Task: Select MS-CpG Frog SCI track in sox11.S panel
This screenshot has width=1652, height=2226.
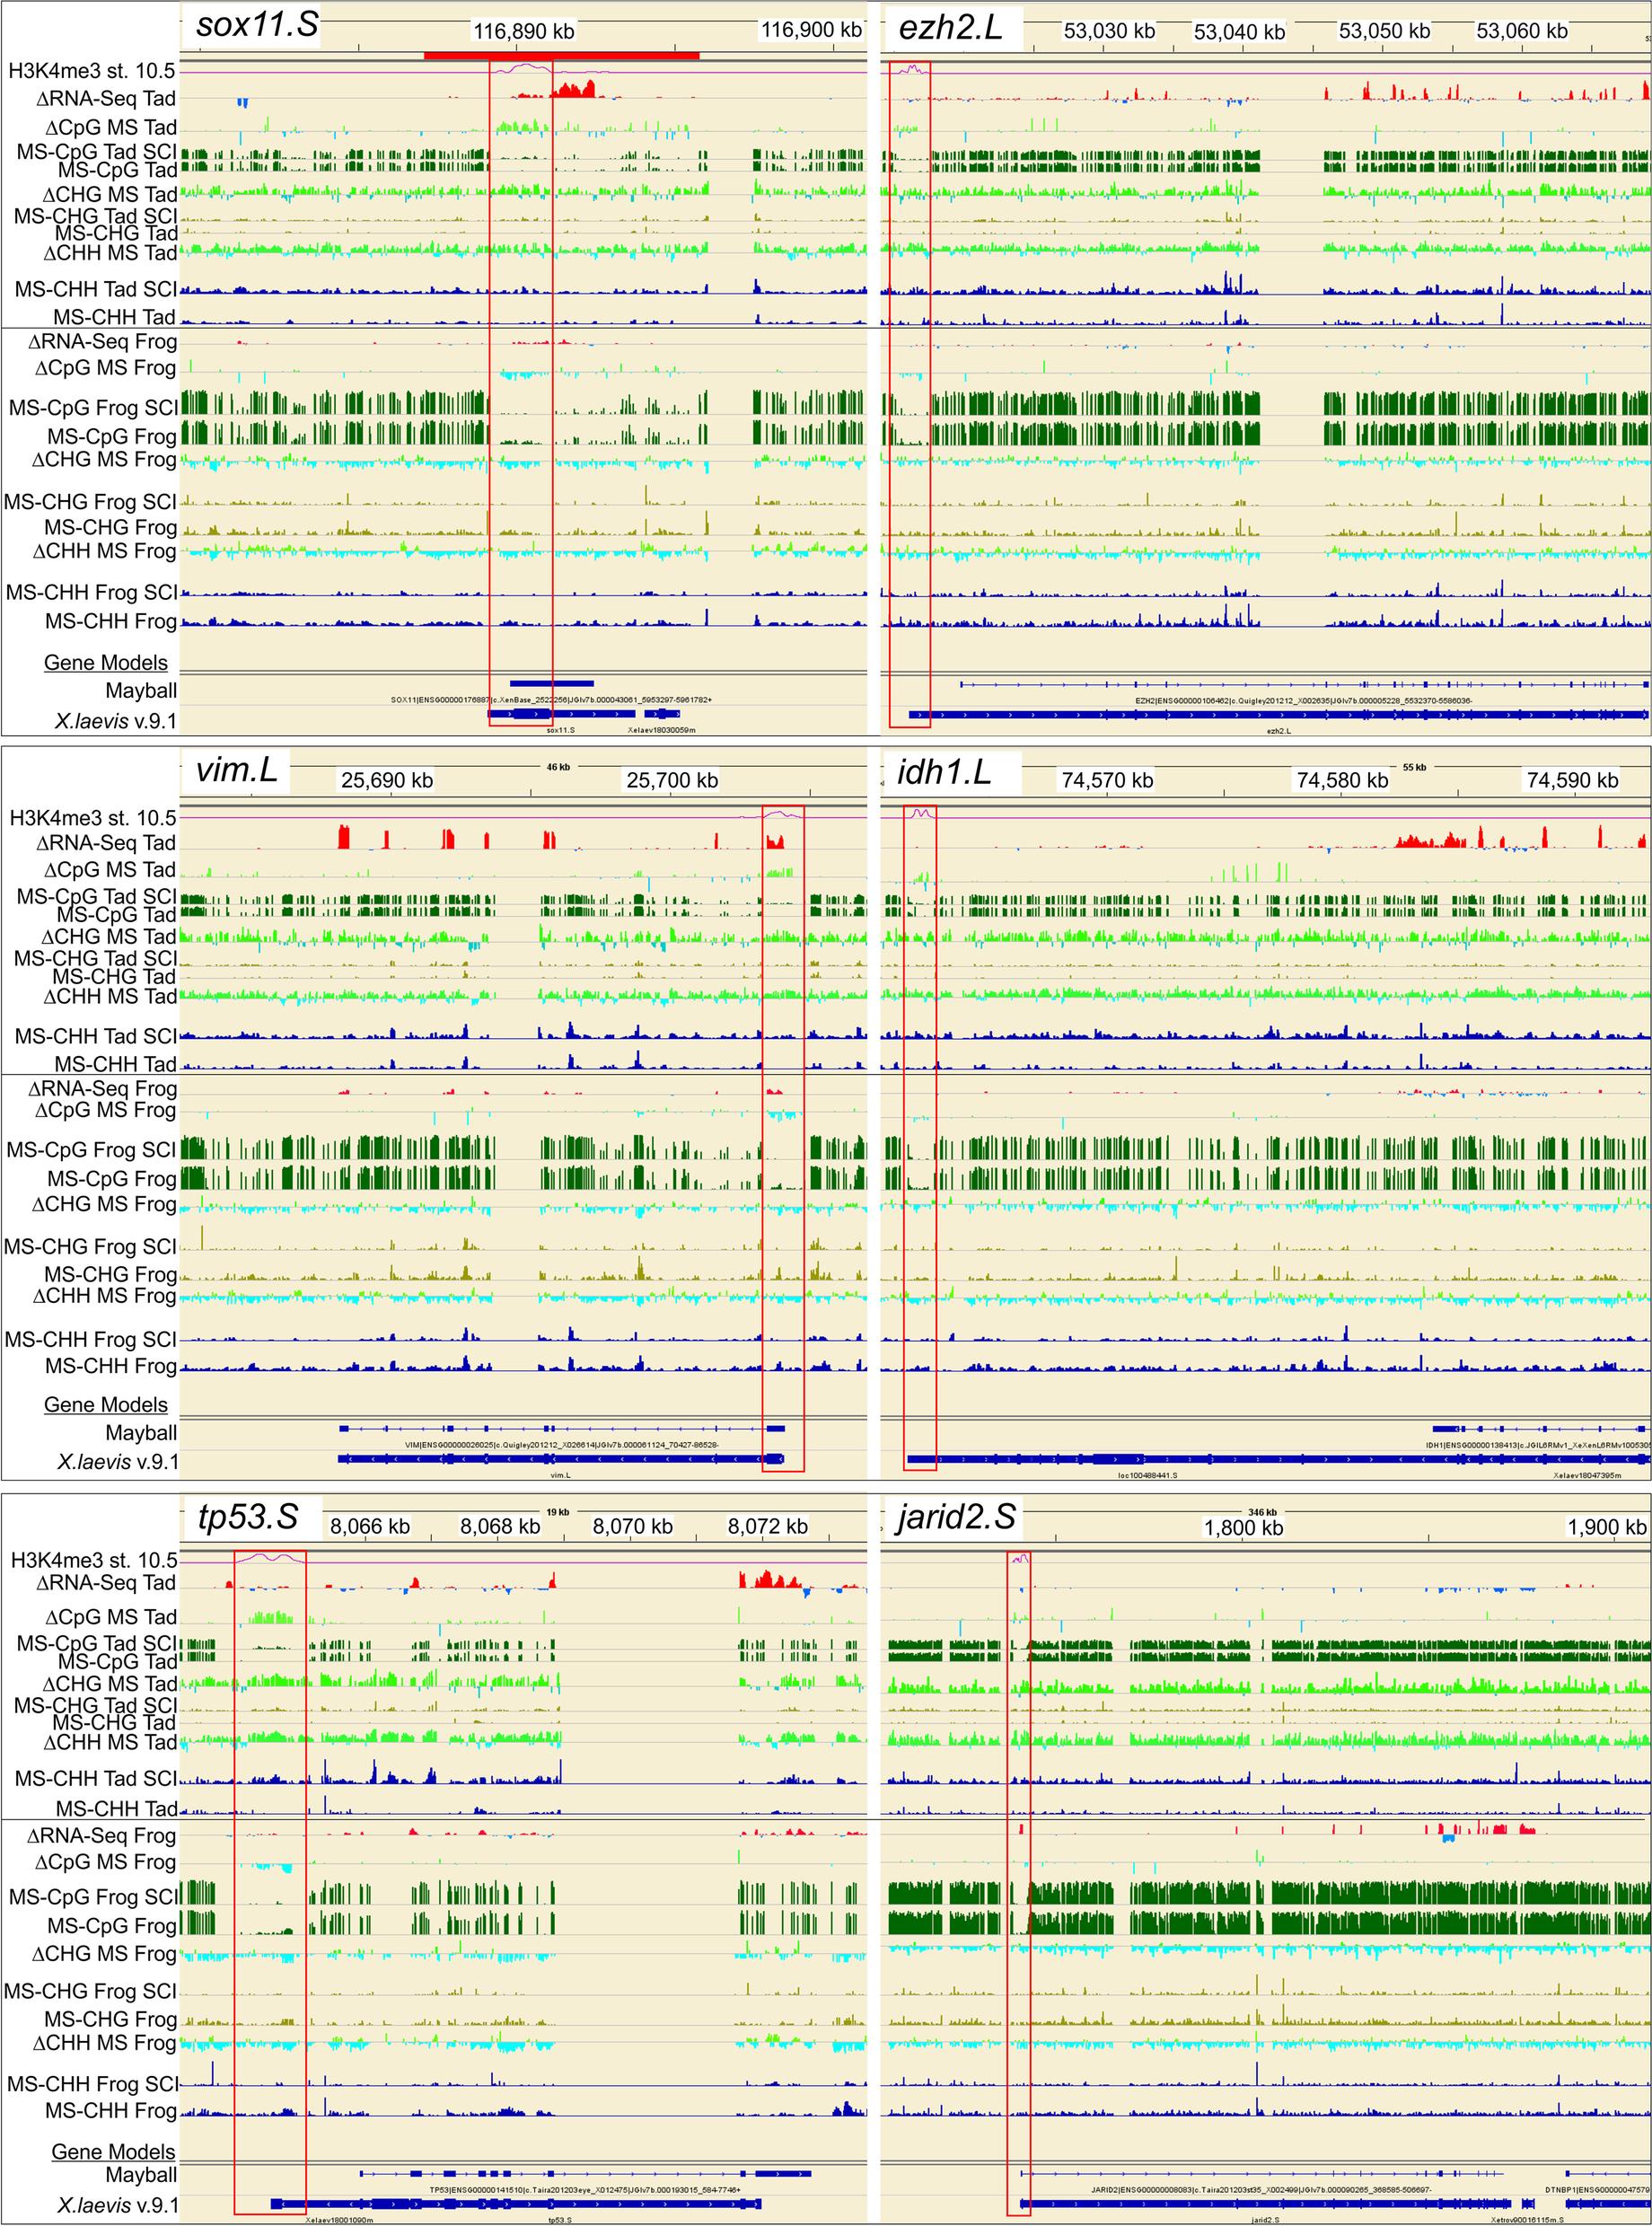Action: (x=93, y=408)
